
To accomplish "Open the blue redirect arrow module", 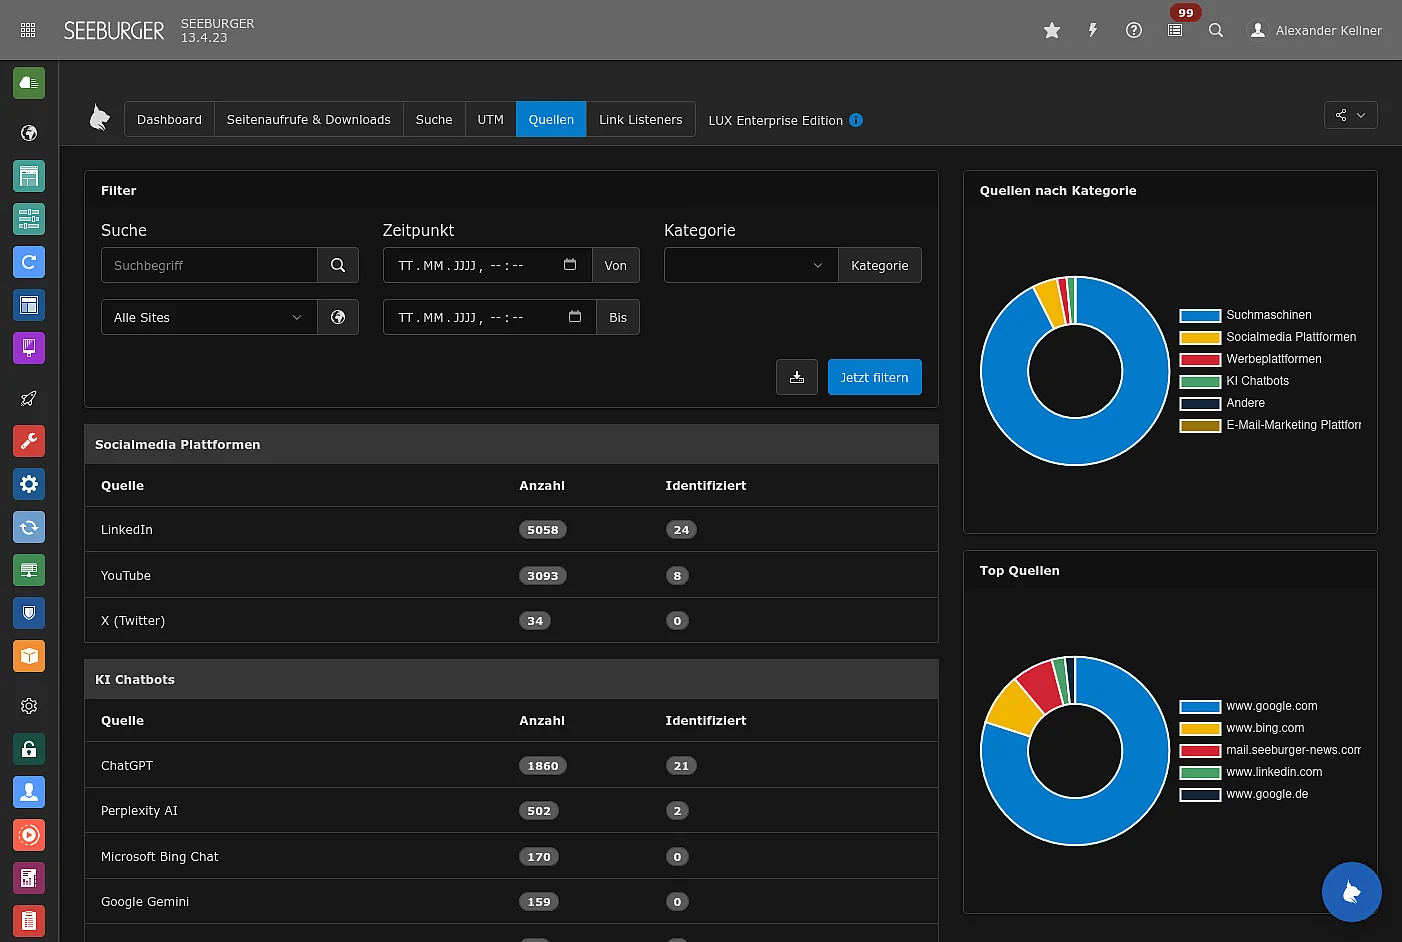I will [29, 262].
